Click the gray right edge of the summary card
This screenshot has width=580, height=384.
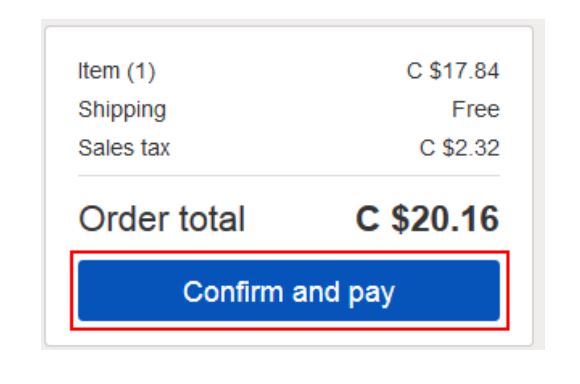click(x=539, y=184)
